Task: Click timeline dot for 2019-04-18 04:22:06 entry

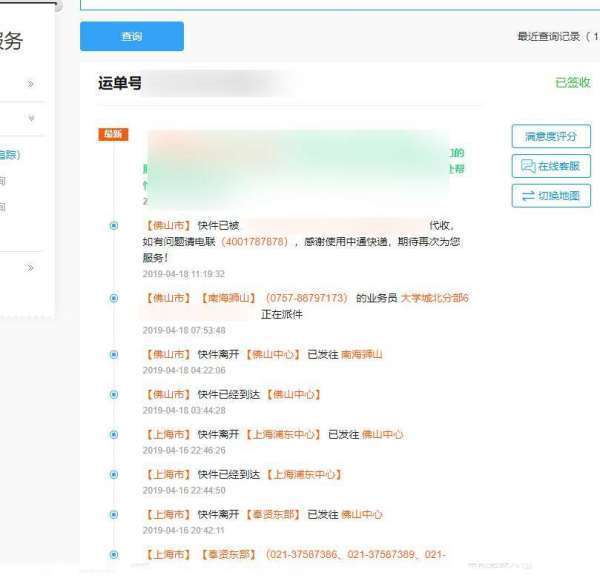Action: point(113,354)
